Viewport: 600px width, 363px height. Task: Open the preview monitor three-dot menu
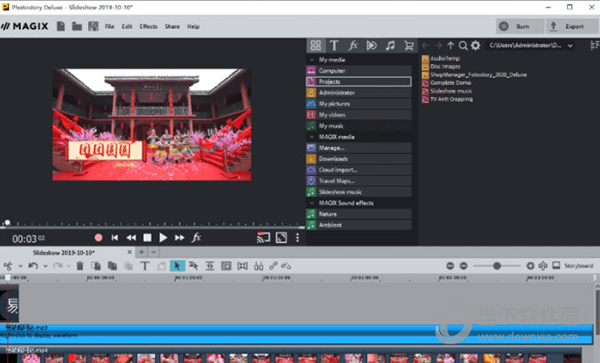coord(297,238)
